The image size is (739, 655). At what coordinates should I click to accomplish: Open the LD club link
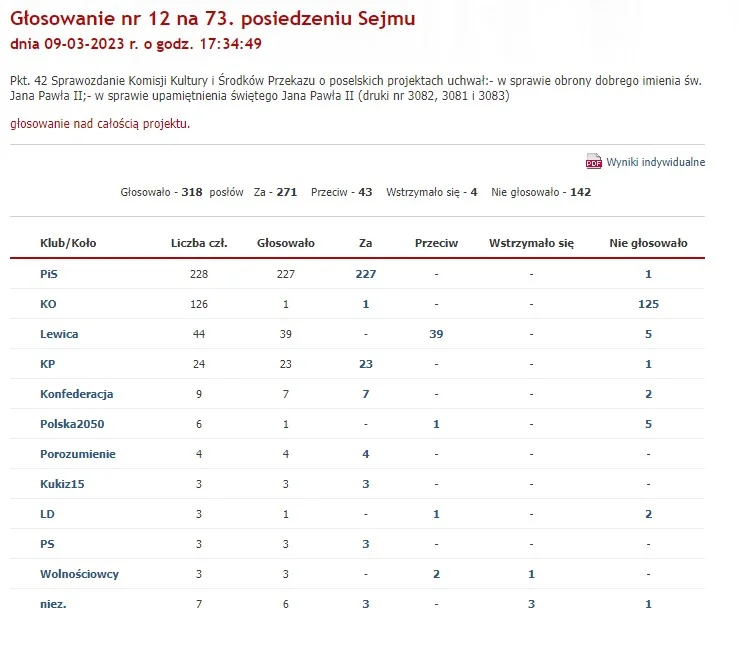47,514
